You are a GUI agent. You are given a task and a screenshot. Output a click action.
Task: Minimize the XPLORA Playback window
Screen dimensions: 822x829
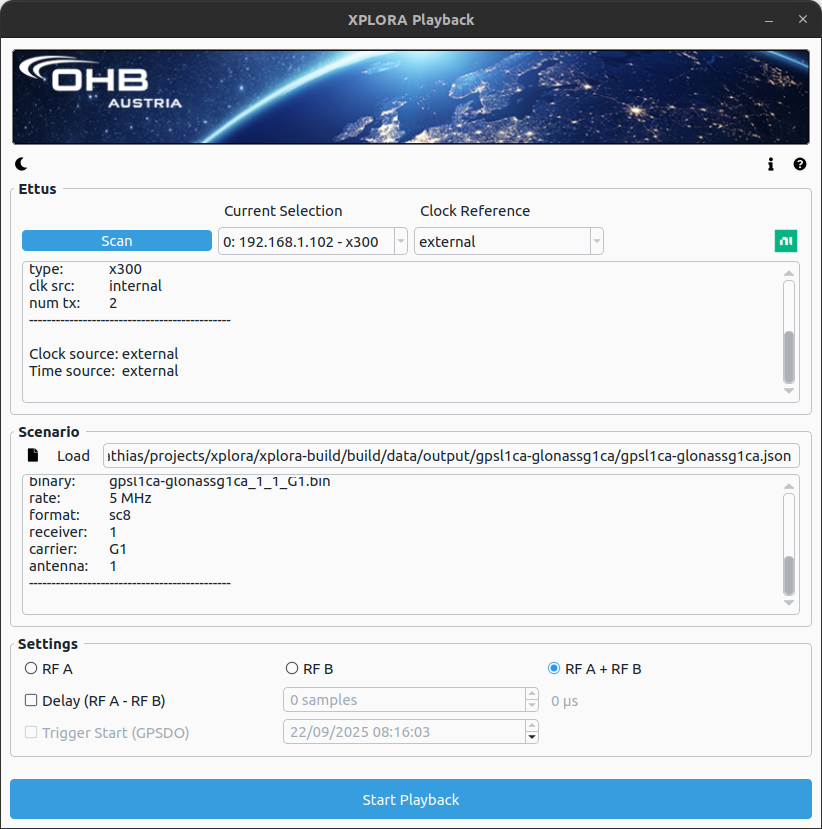(x=768, y=20)
